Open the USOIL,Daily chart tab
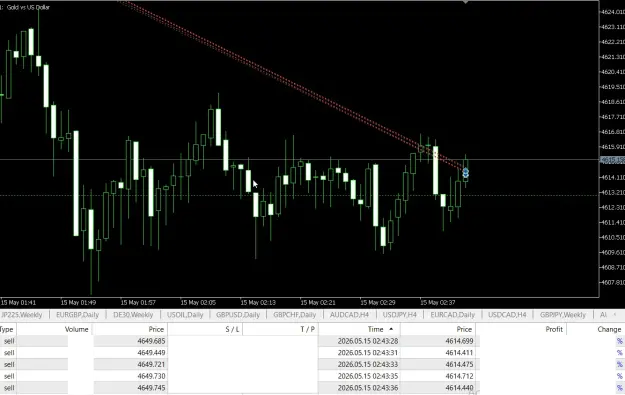Image resolution: width=625 pixels, height=395 pixels. tap(185, 315)
